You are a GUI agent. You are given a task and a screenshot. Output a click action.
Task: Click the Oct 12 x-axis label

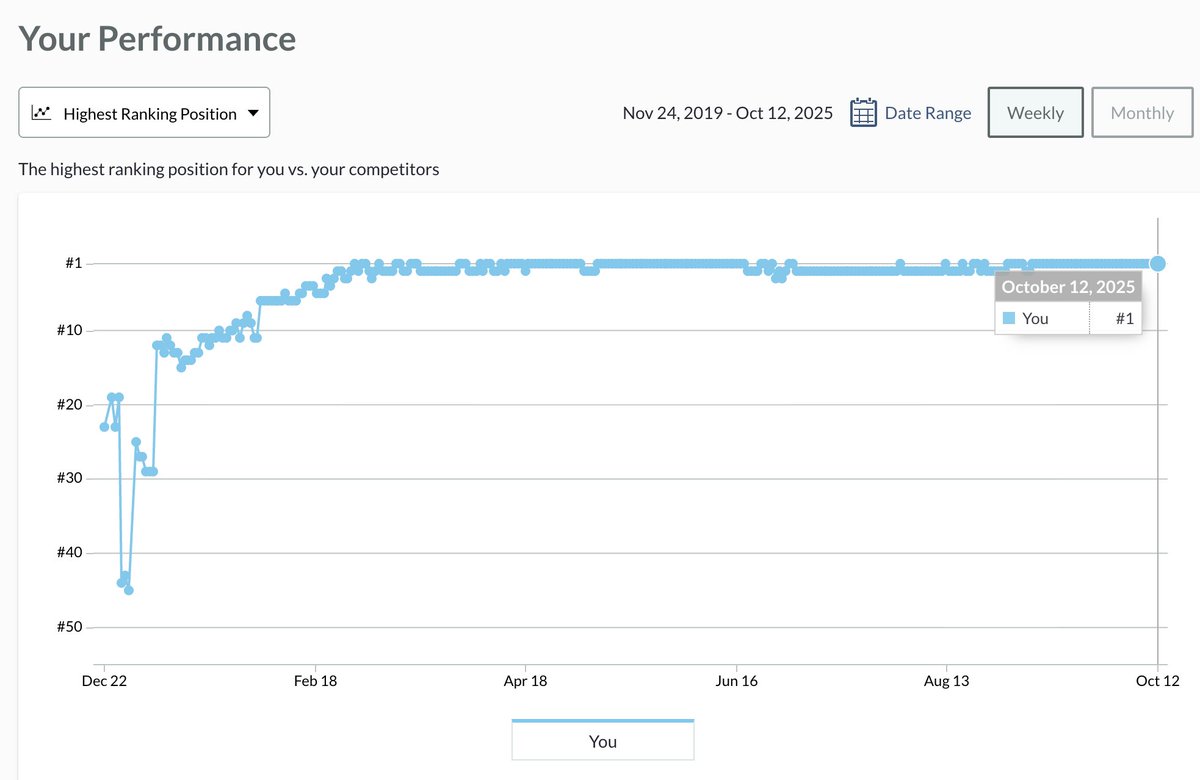click(x=1158, y=681)
